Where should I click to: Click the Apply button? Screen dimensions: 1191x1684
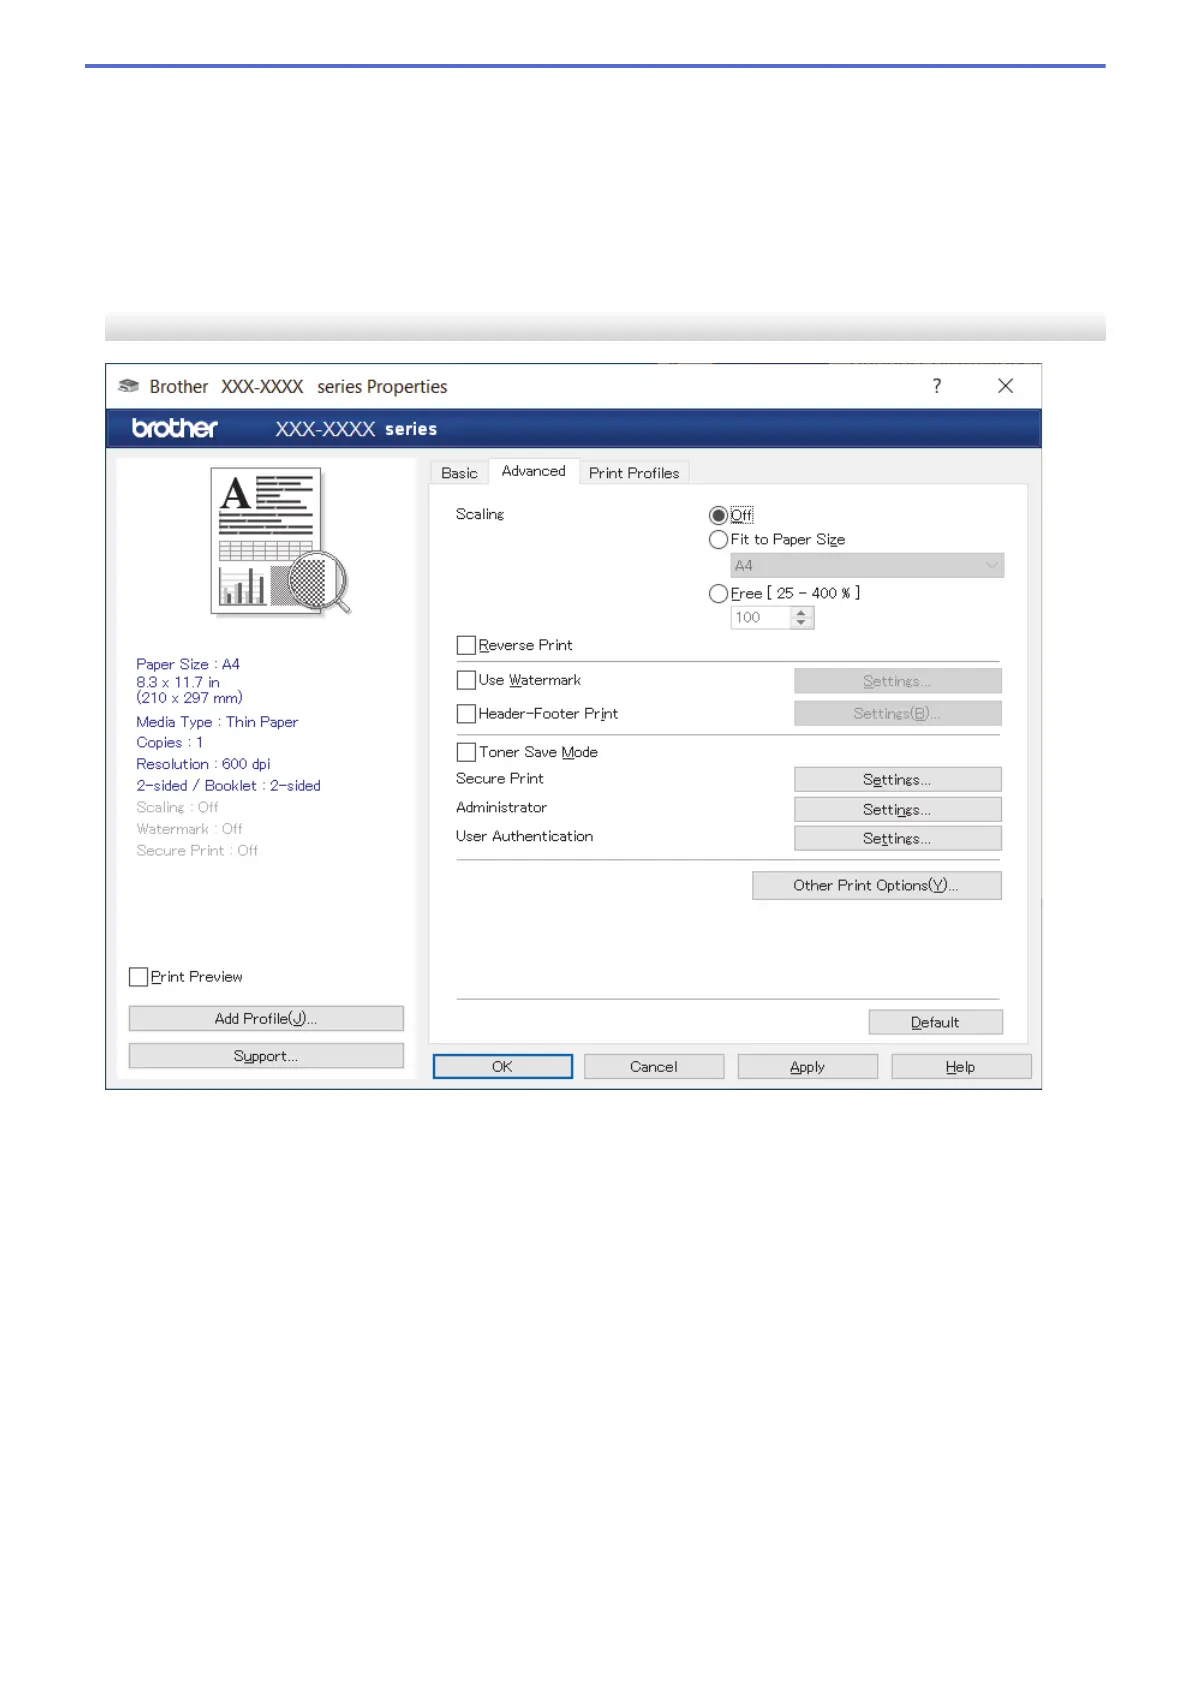pyautogui.click(x=808, y=1067)
